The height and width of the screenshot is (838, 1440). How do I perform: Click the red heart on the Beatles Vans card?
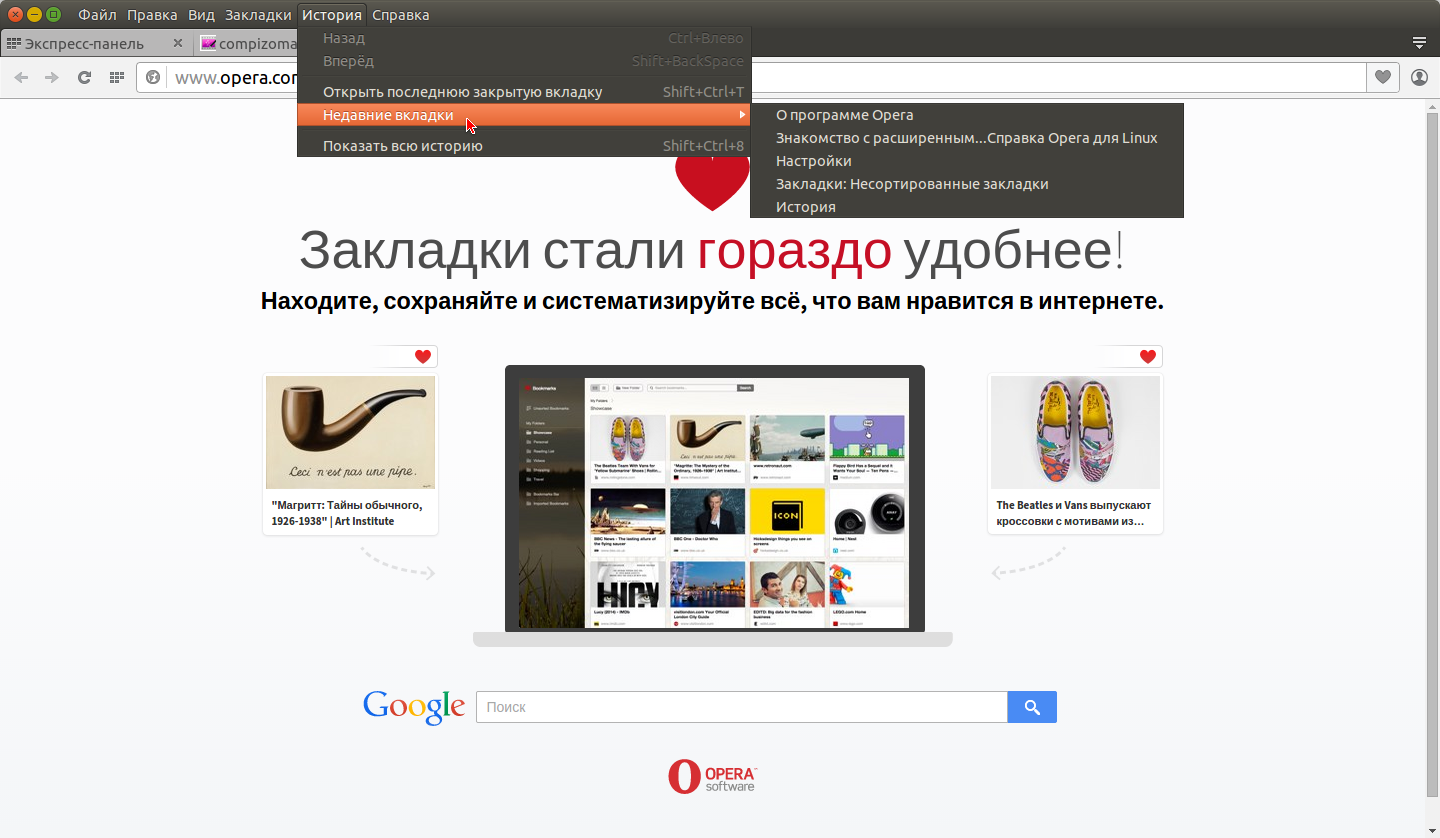1148,357
